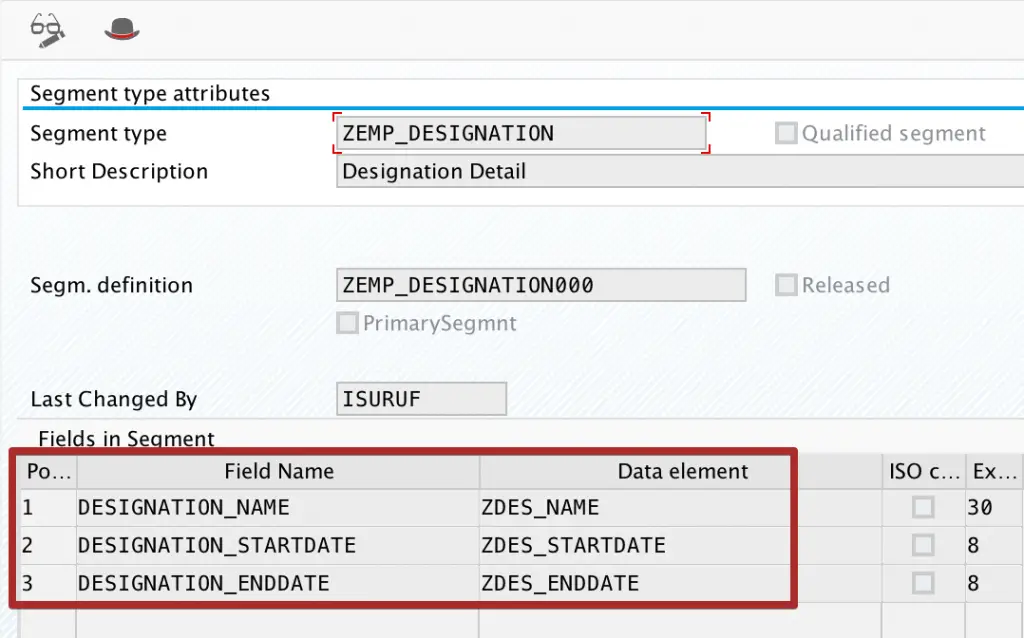Click the ISO c... column header
Screen dimensions: 1024x638
point(923,471)
